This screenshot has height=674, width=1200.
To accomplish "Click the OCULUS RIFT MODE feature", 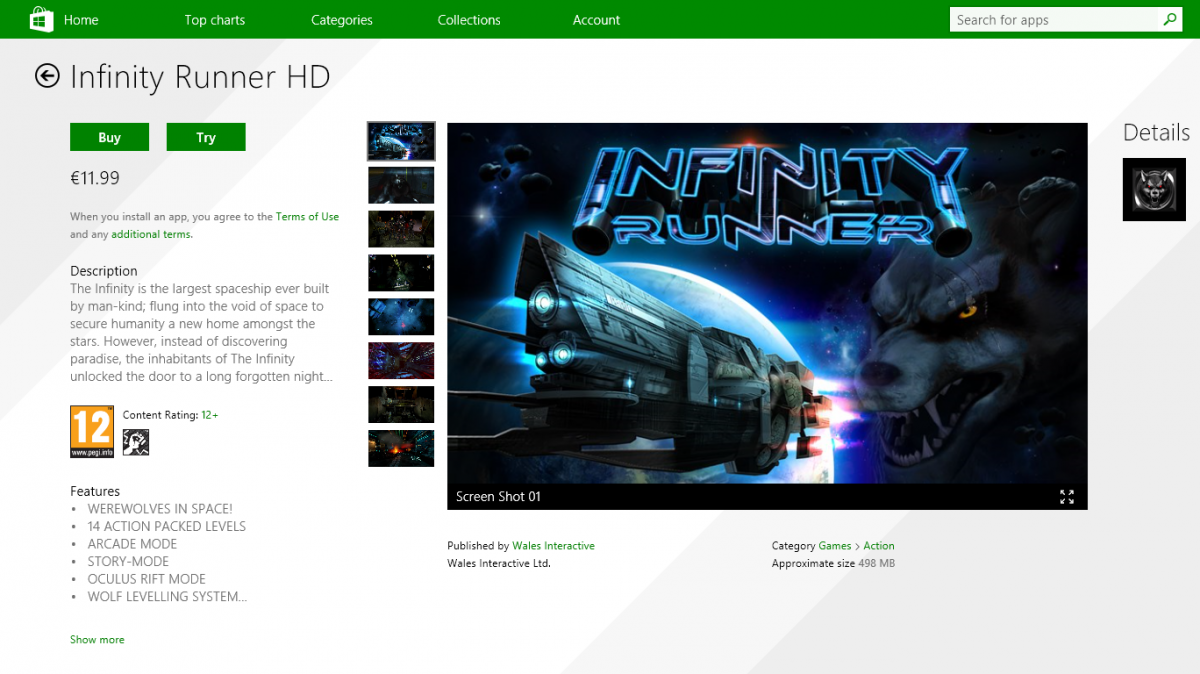I will [x=147, y=579].
